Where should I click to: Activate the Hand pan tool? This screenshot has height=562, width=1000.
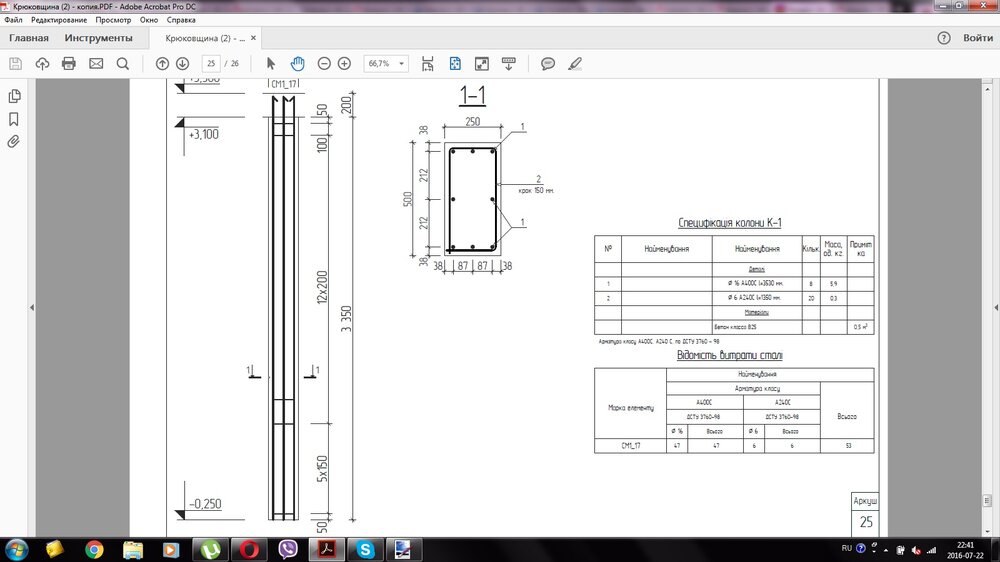pyautogui.click(x=297, y=63)
